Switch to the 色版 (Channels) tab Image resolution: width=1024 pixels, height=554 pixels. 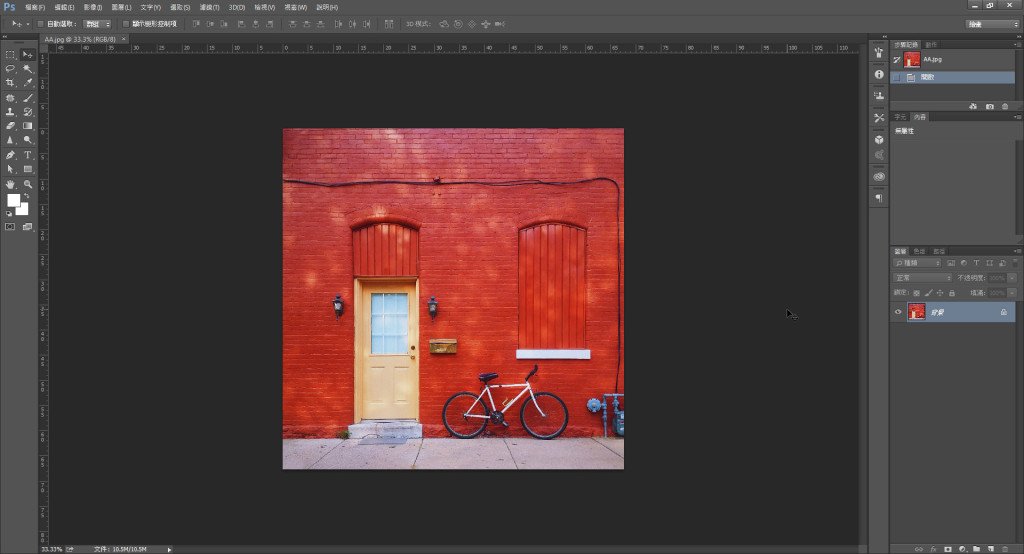point(919,251)
